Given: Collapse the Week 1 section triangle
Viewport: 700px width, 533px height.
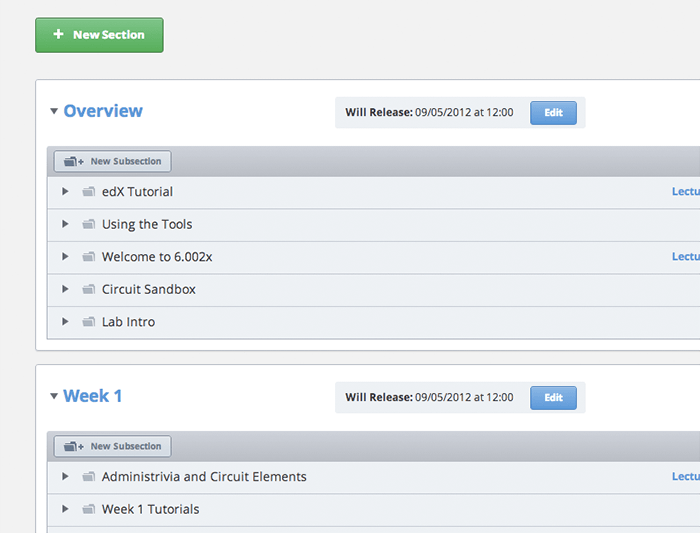Looking at the screenshot, I should point(54,397).
